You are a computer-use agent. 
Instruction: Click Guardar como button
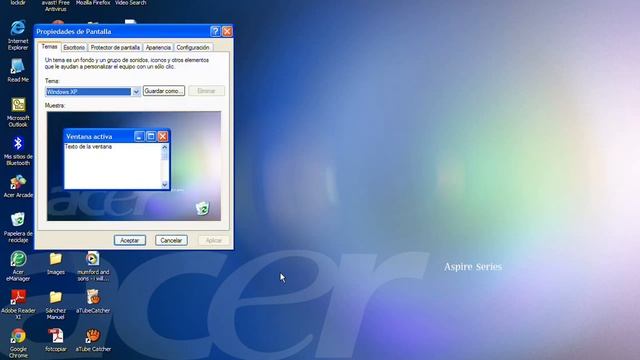pos(164,91)
